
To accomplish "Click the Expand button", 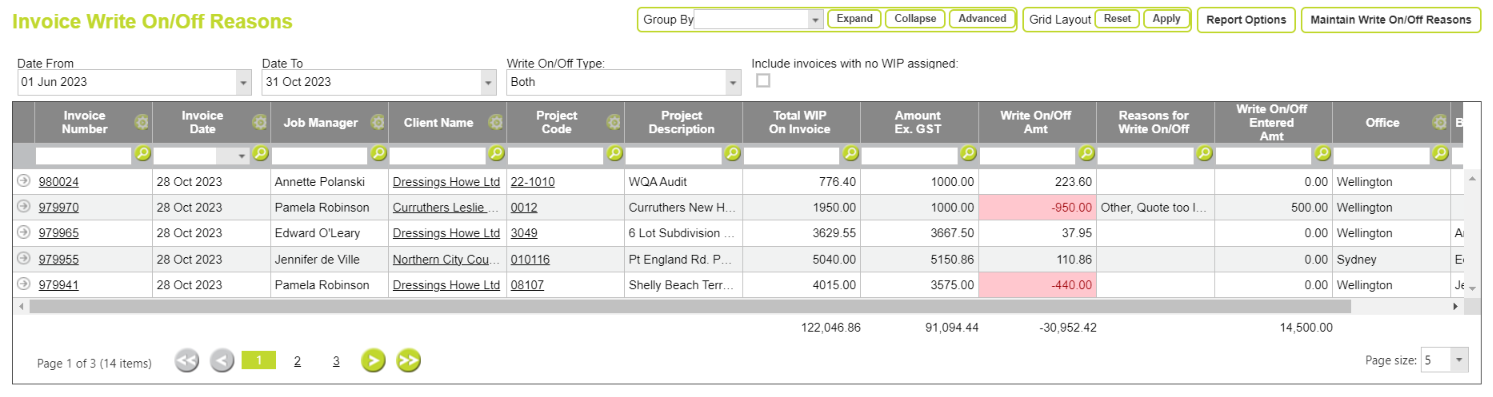I will click(x=854, y=19).
